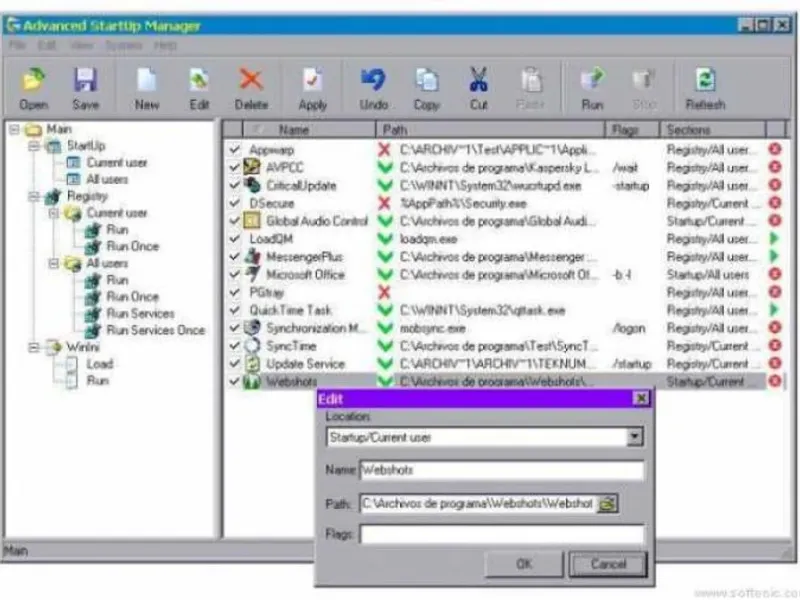Toggle Global Audio Control checkbox
Screen dimensions: 800x600
[234, 220]
